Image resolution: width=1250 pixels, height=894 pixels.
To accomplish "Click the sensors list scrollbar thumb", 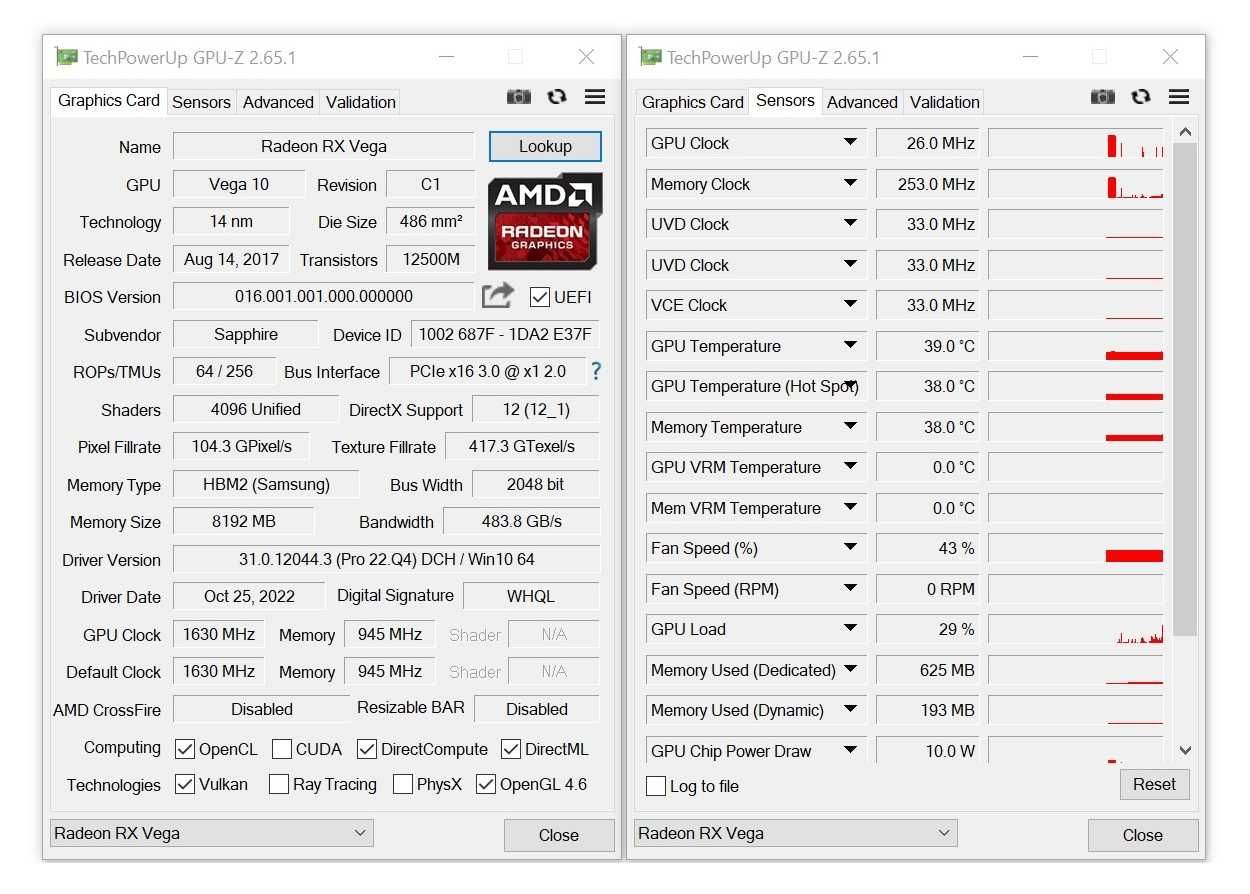I will 1185,390.
